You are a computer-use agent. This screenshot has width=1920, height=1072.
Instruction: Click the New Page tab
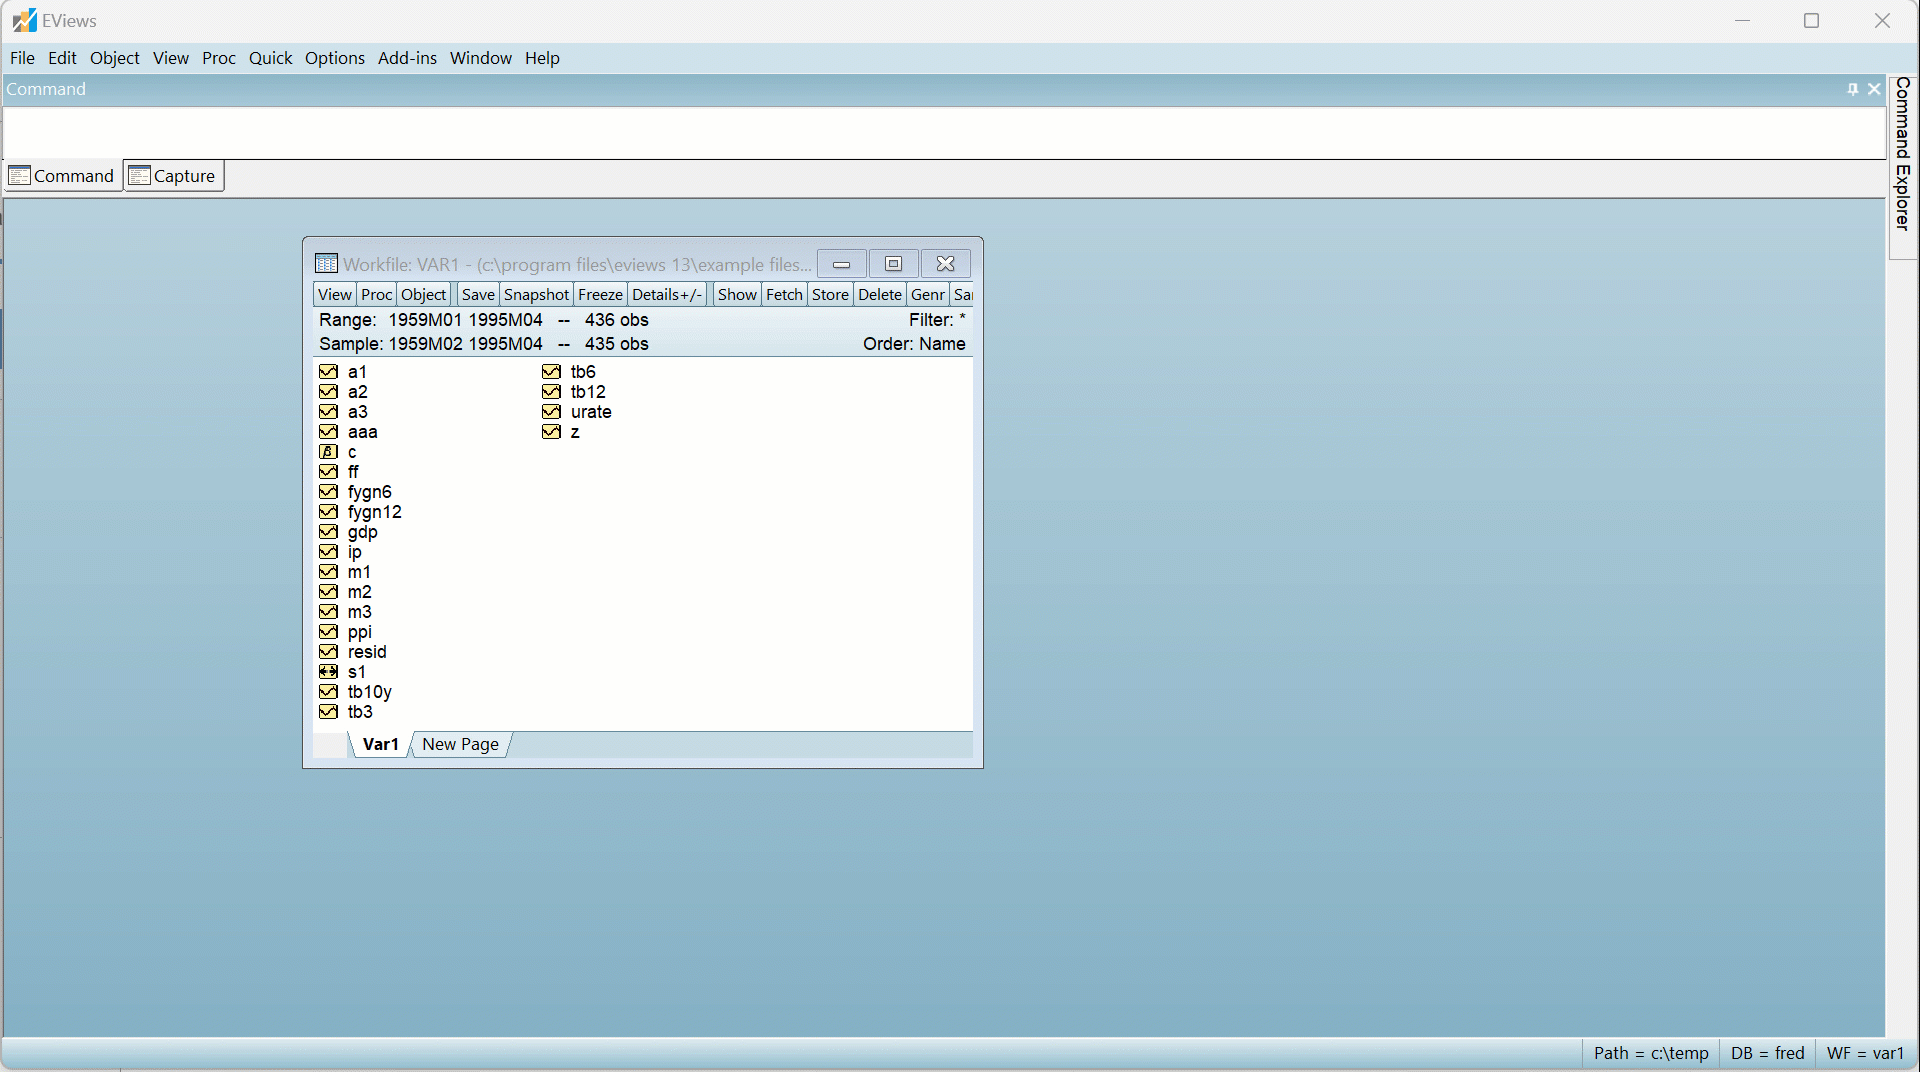click(x=460, y=744)
